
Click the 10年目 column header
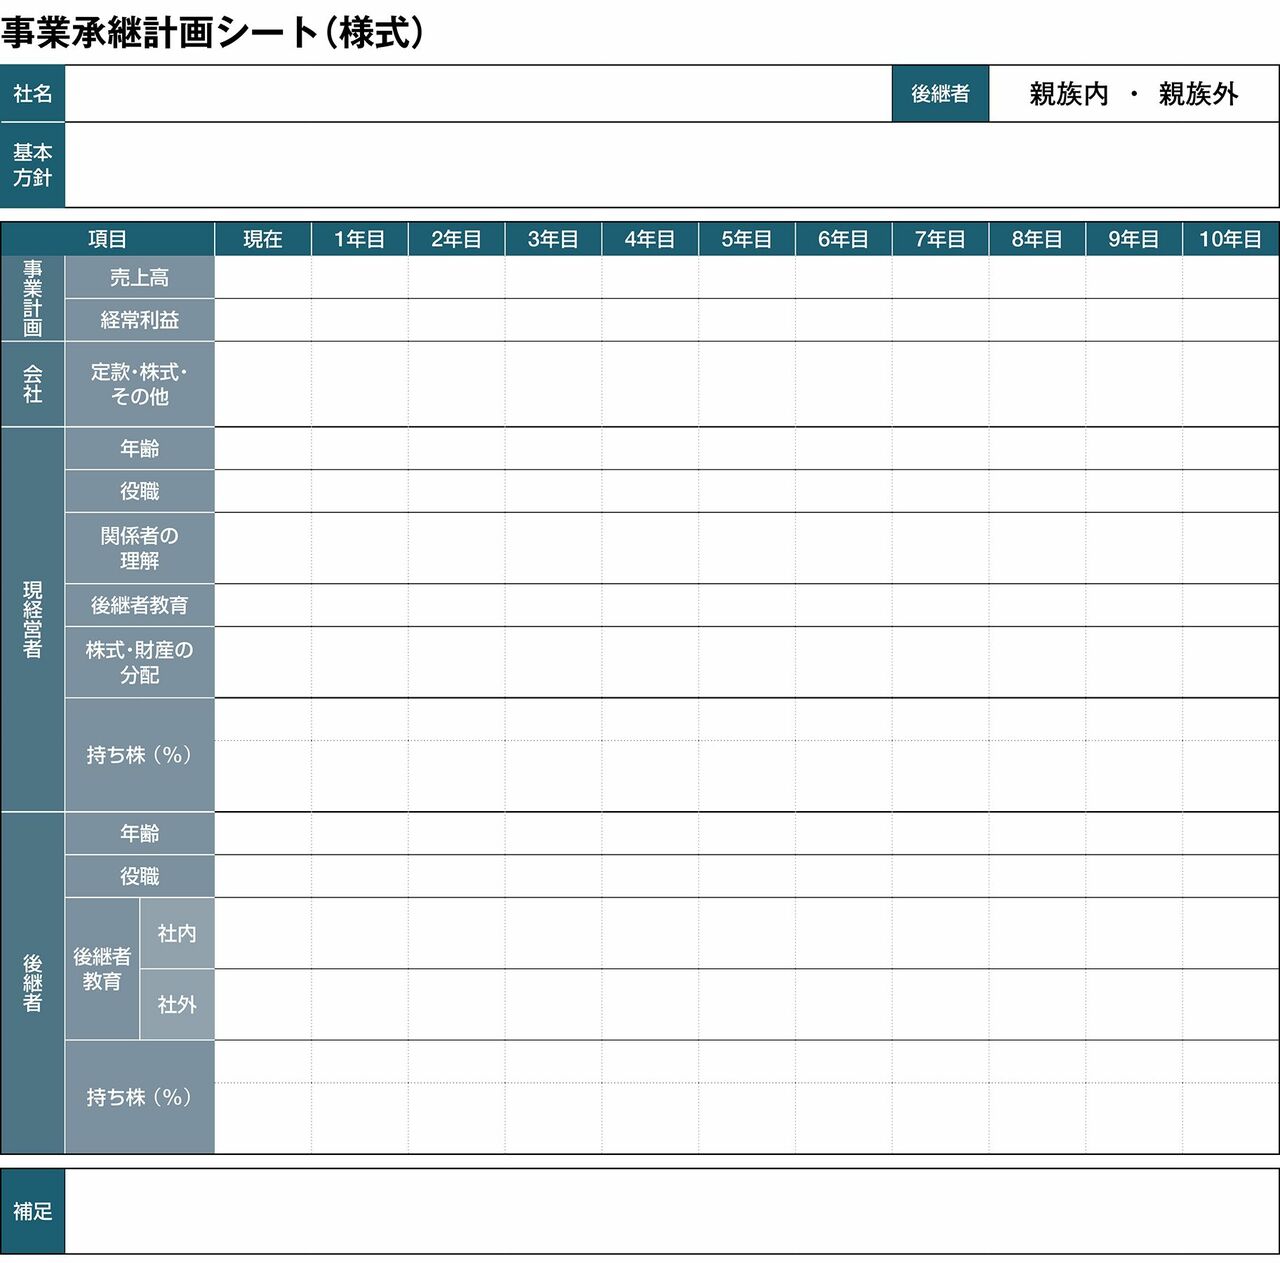click(1230, 239)
